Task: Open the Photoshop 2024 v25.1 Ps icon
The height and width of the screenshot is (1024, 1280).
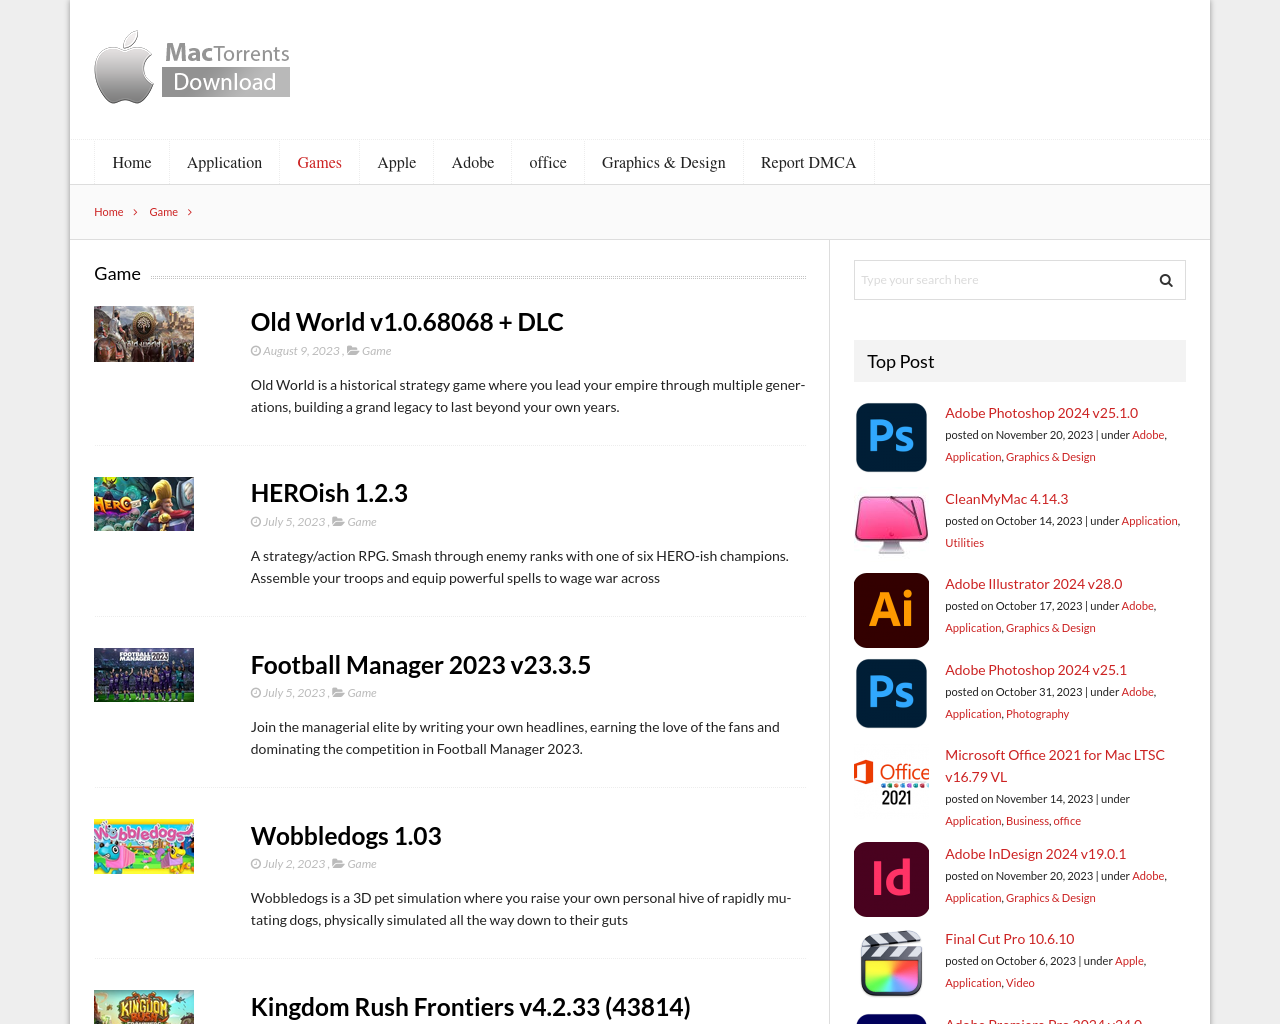Action: [x=891, y=693]
